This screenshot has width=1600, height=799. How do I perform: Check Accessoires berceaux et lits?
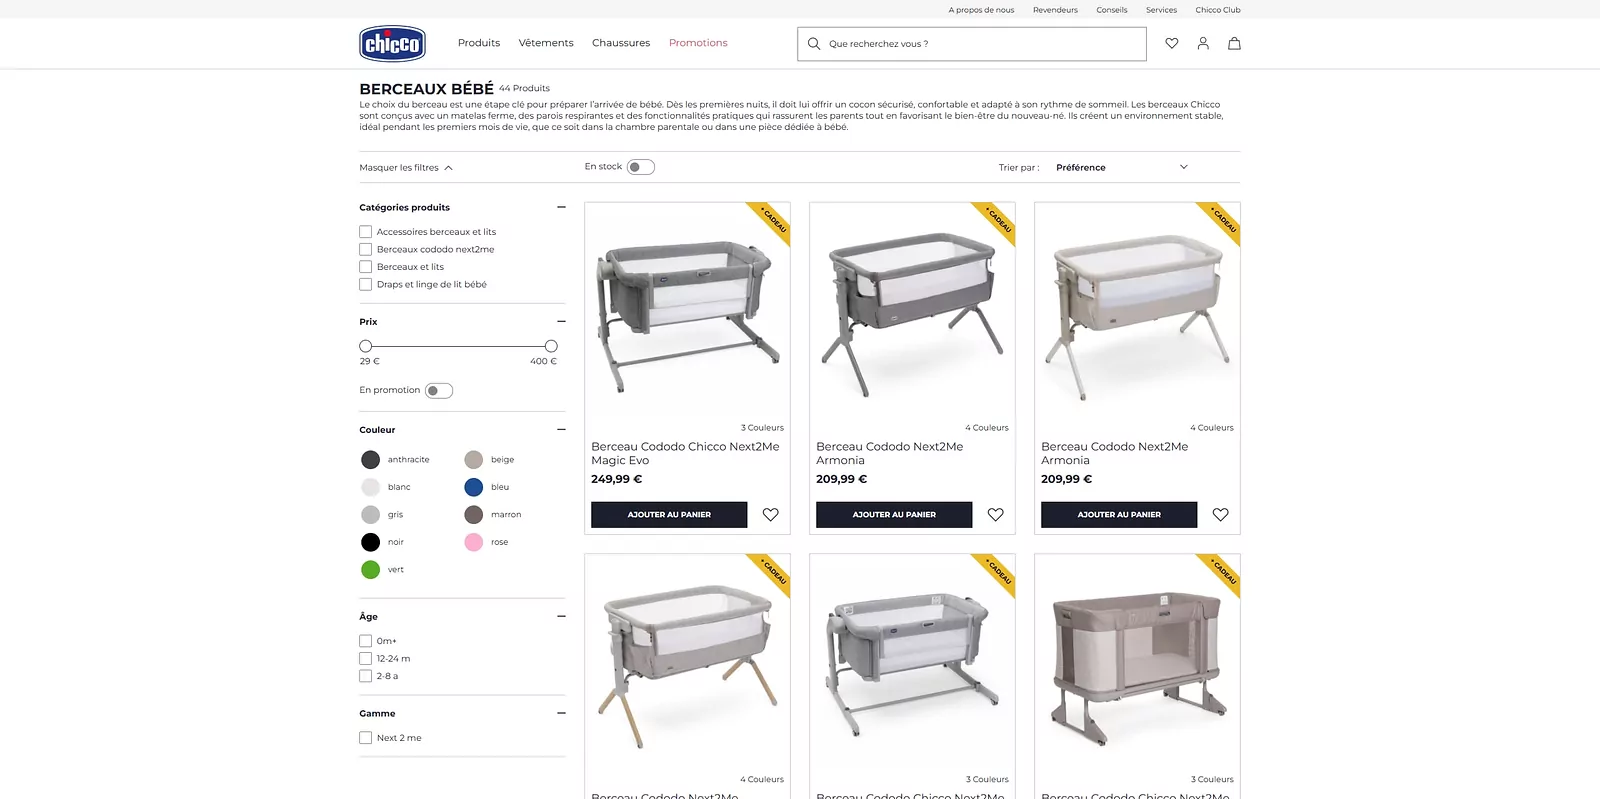tap(365, 232)
